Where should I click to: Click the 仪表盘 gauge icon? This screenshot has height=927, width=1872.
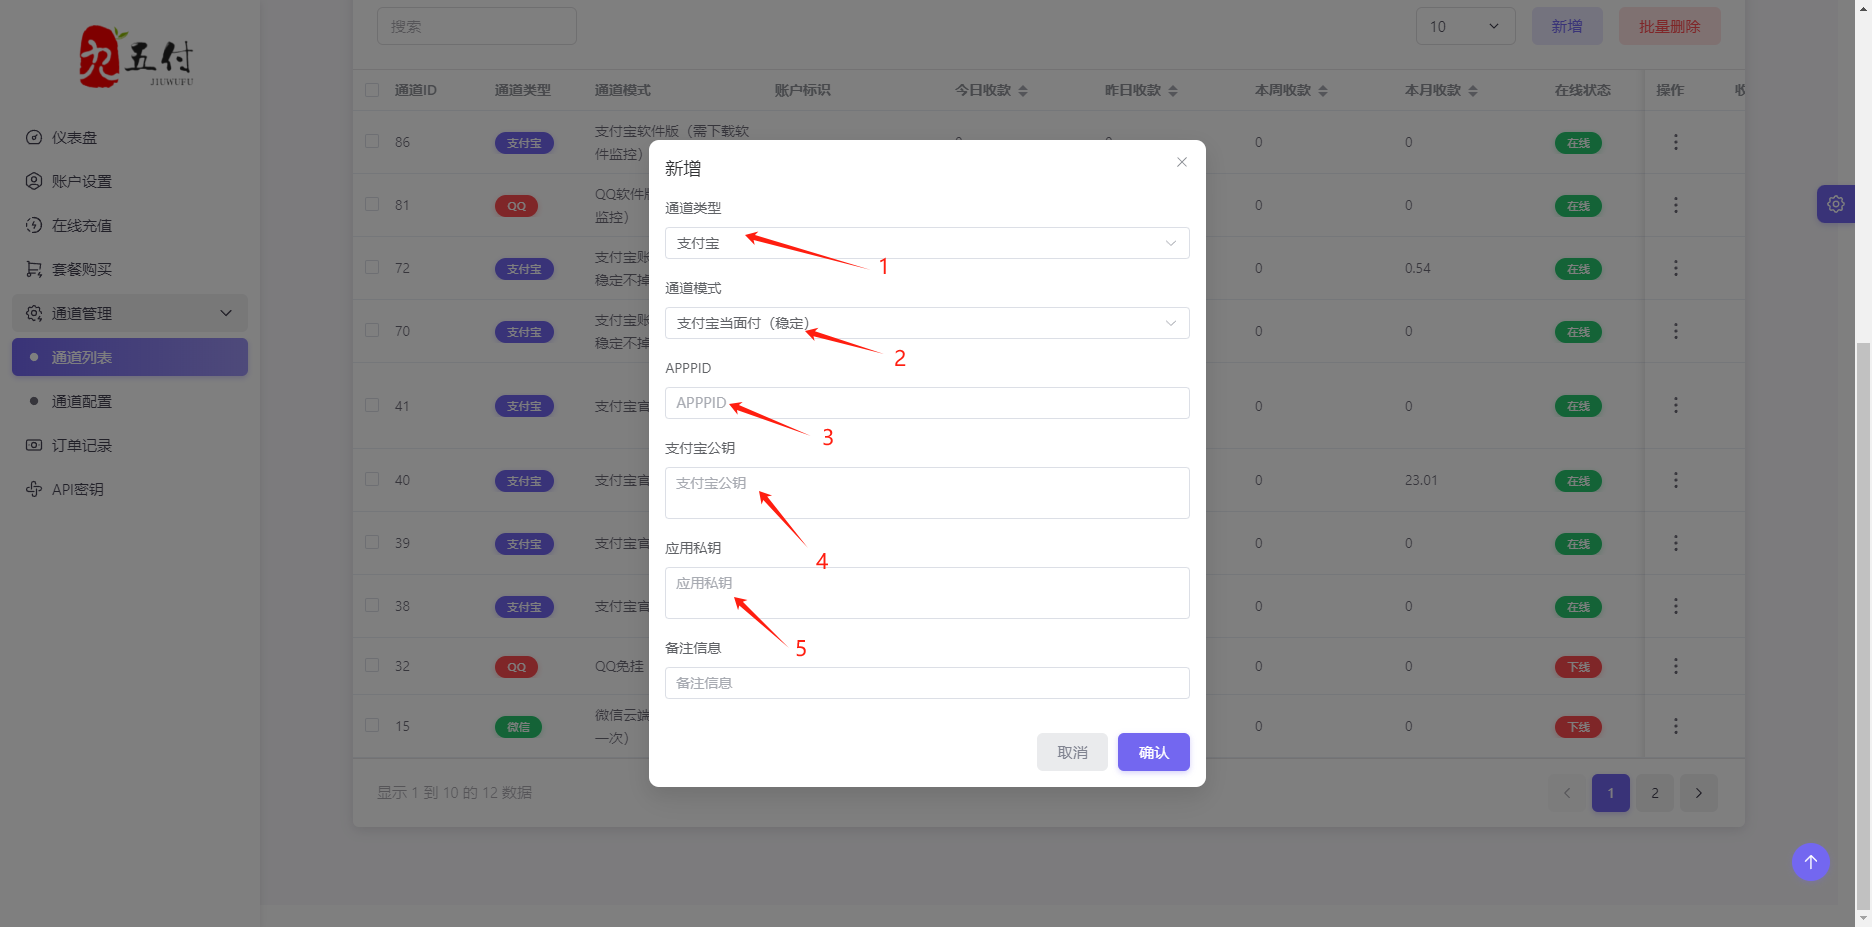(x=34, y=138)
